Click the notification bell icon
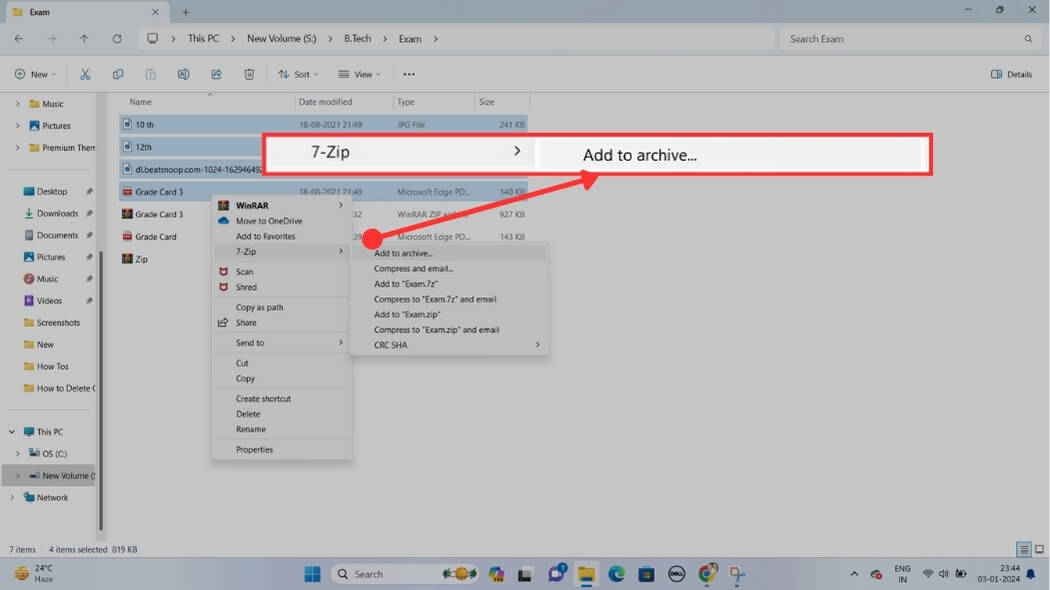 1031,574
